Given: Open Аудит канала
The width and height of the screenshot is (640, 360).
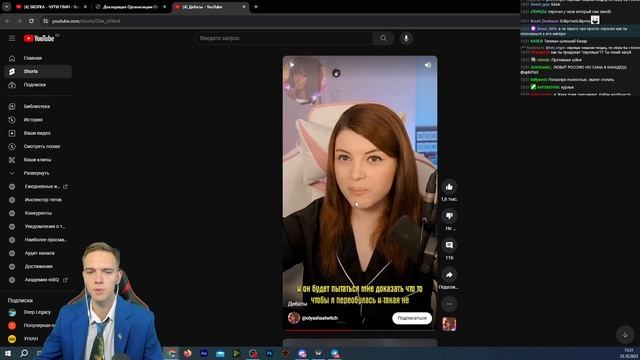Looking at the screenshot, I should click(38, 253).
